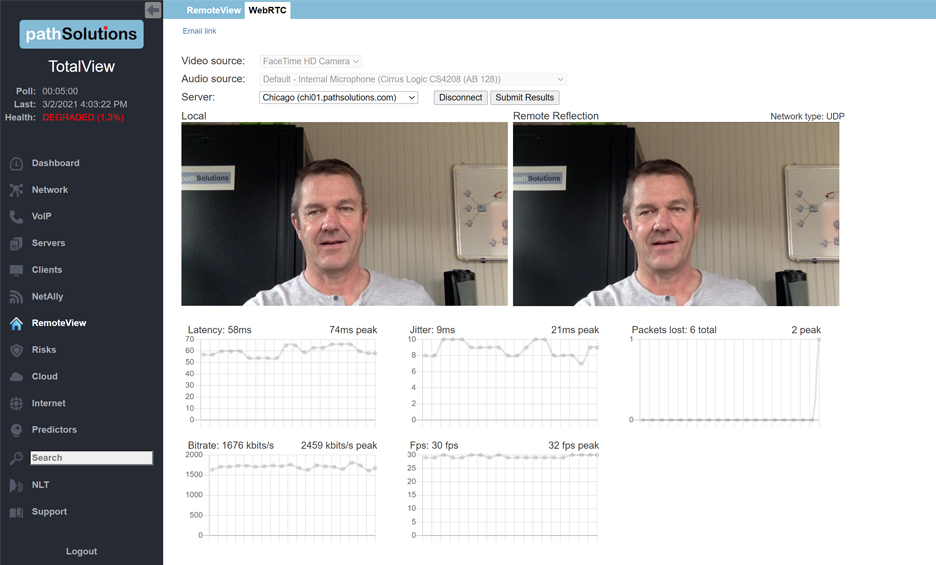Viewport: 936px width, 565px height.
Task: Click the Risks shield icon
Action: pyautogui.click(x=16, y=350)
